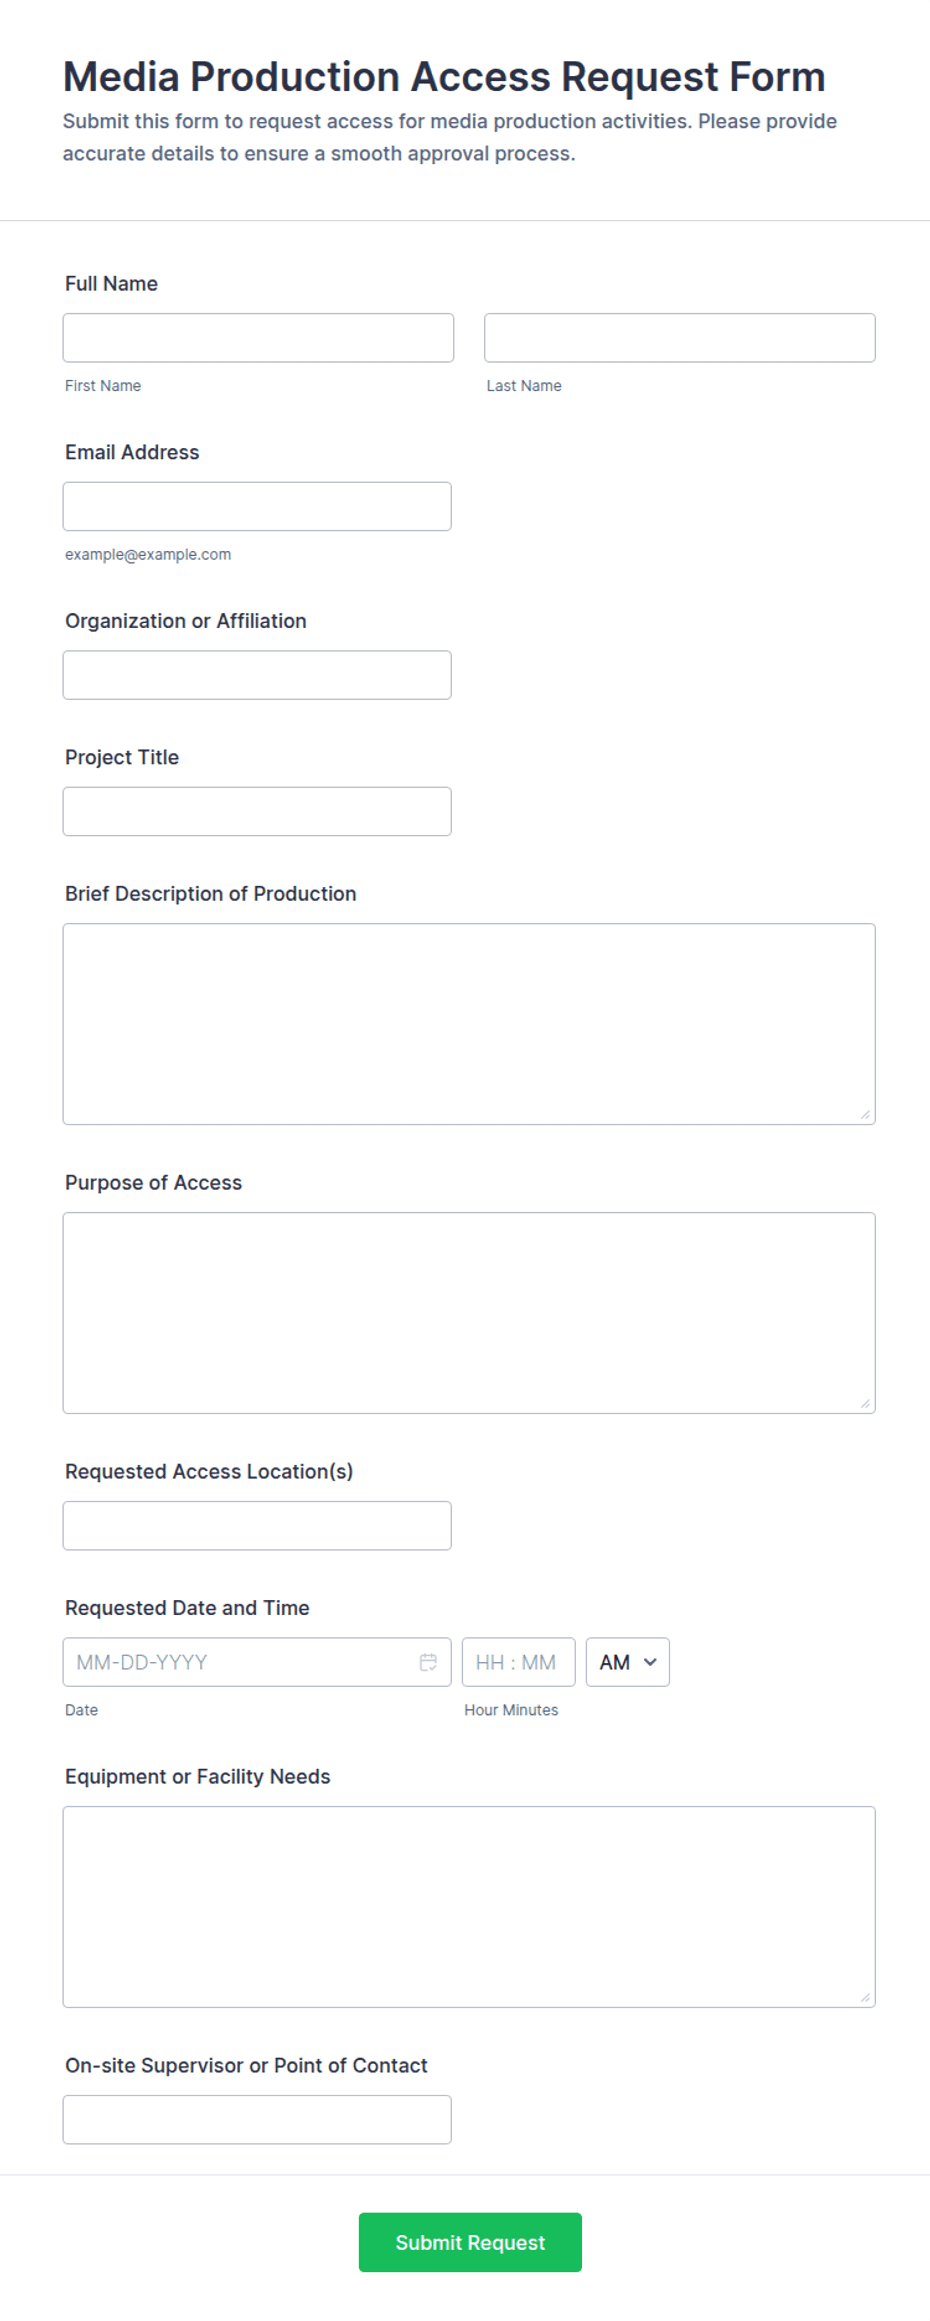The width and height of the screenshot is (930, 2321).
Task: Expand the AM/PM dropdown
Action: pos(628,1662)
